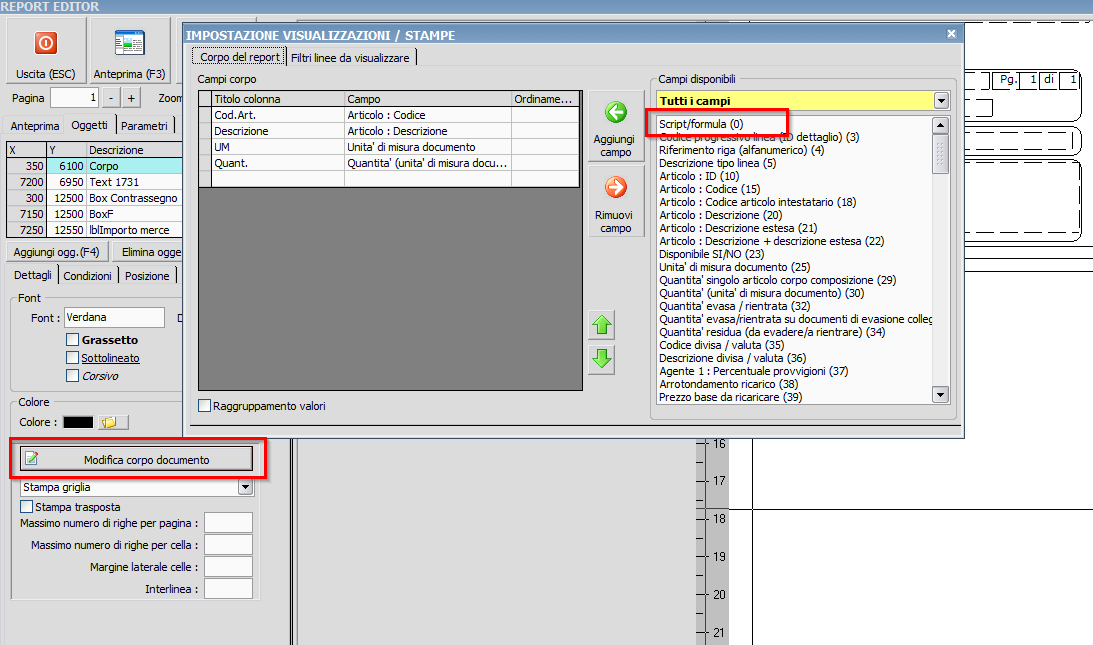Screen dimensions: 1093x645
Task: Click the Interlinea input field
Action: coord(228,589)
